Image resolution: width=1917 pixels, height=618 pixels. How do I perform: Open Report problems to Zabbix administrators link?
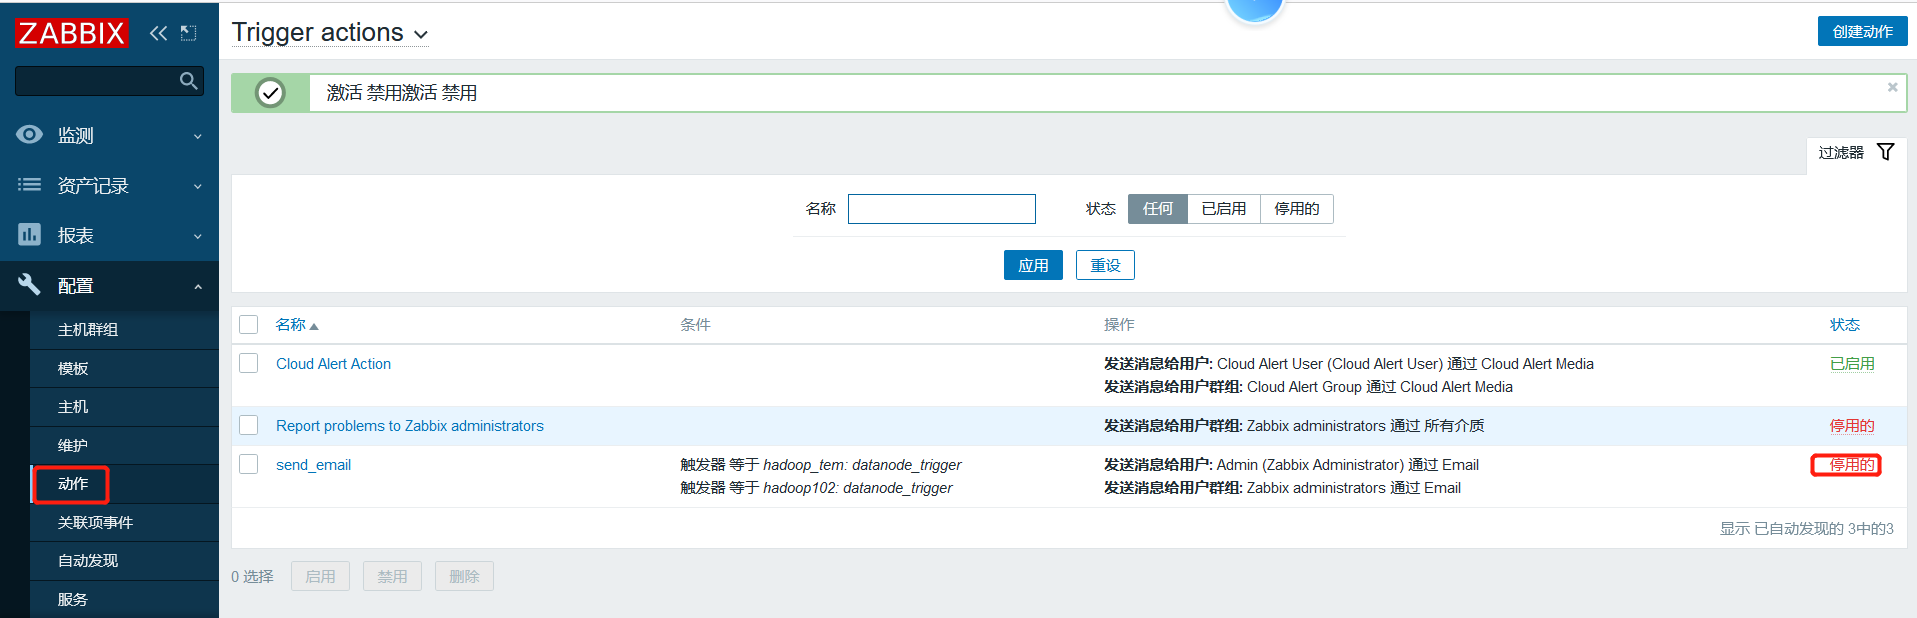[x=410, y=426]
